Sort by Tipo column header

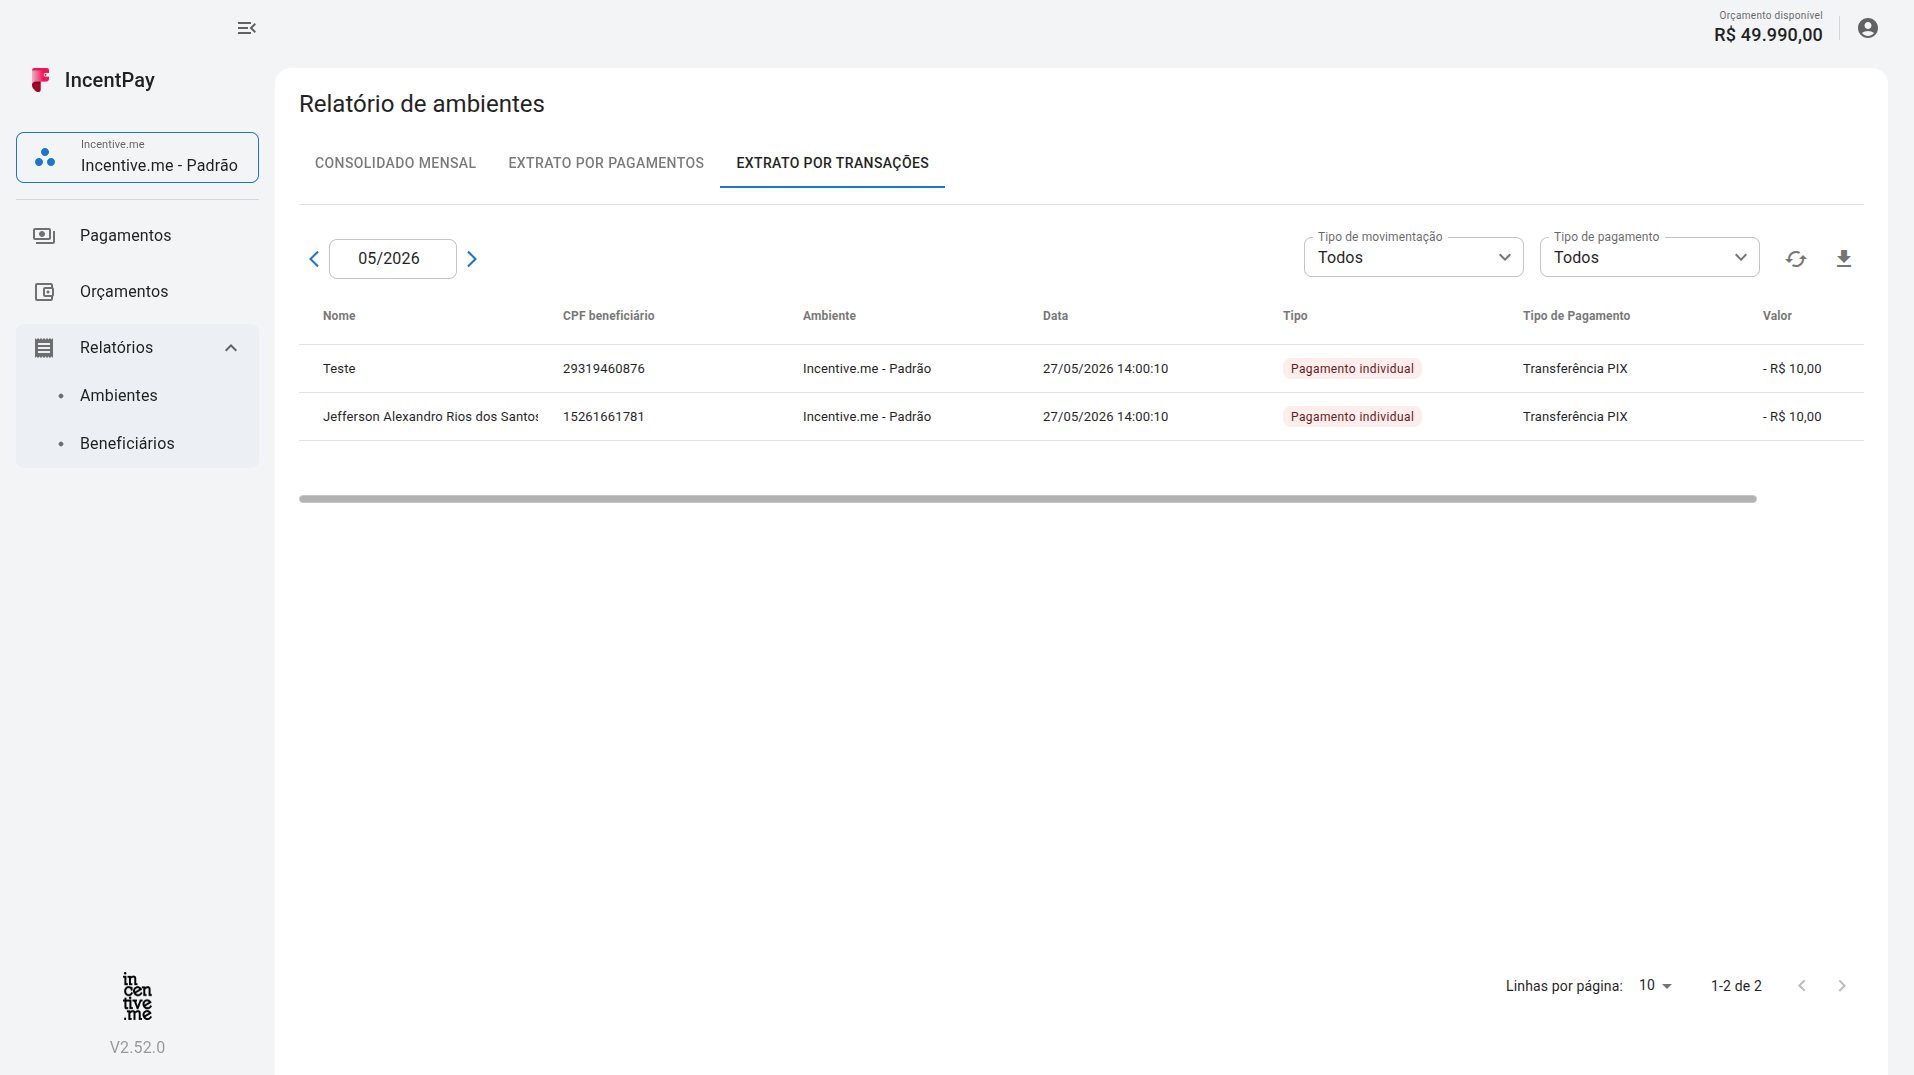pyautogui.click(x=1295, y=316)
